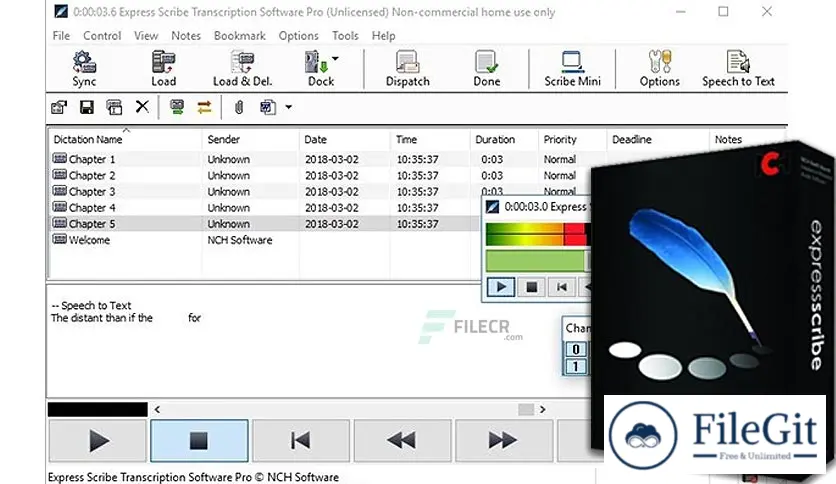Mark dictation Done with toolbar icon

(x=486, y=68)
